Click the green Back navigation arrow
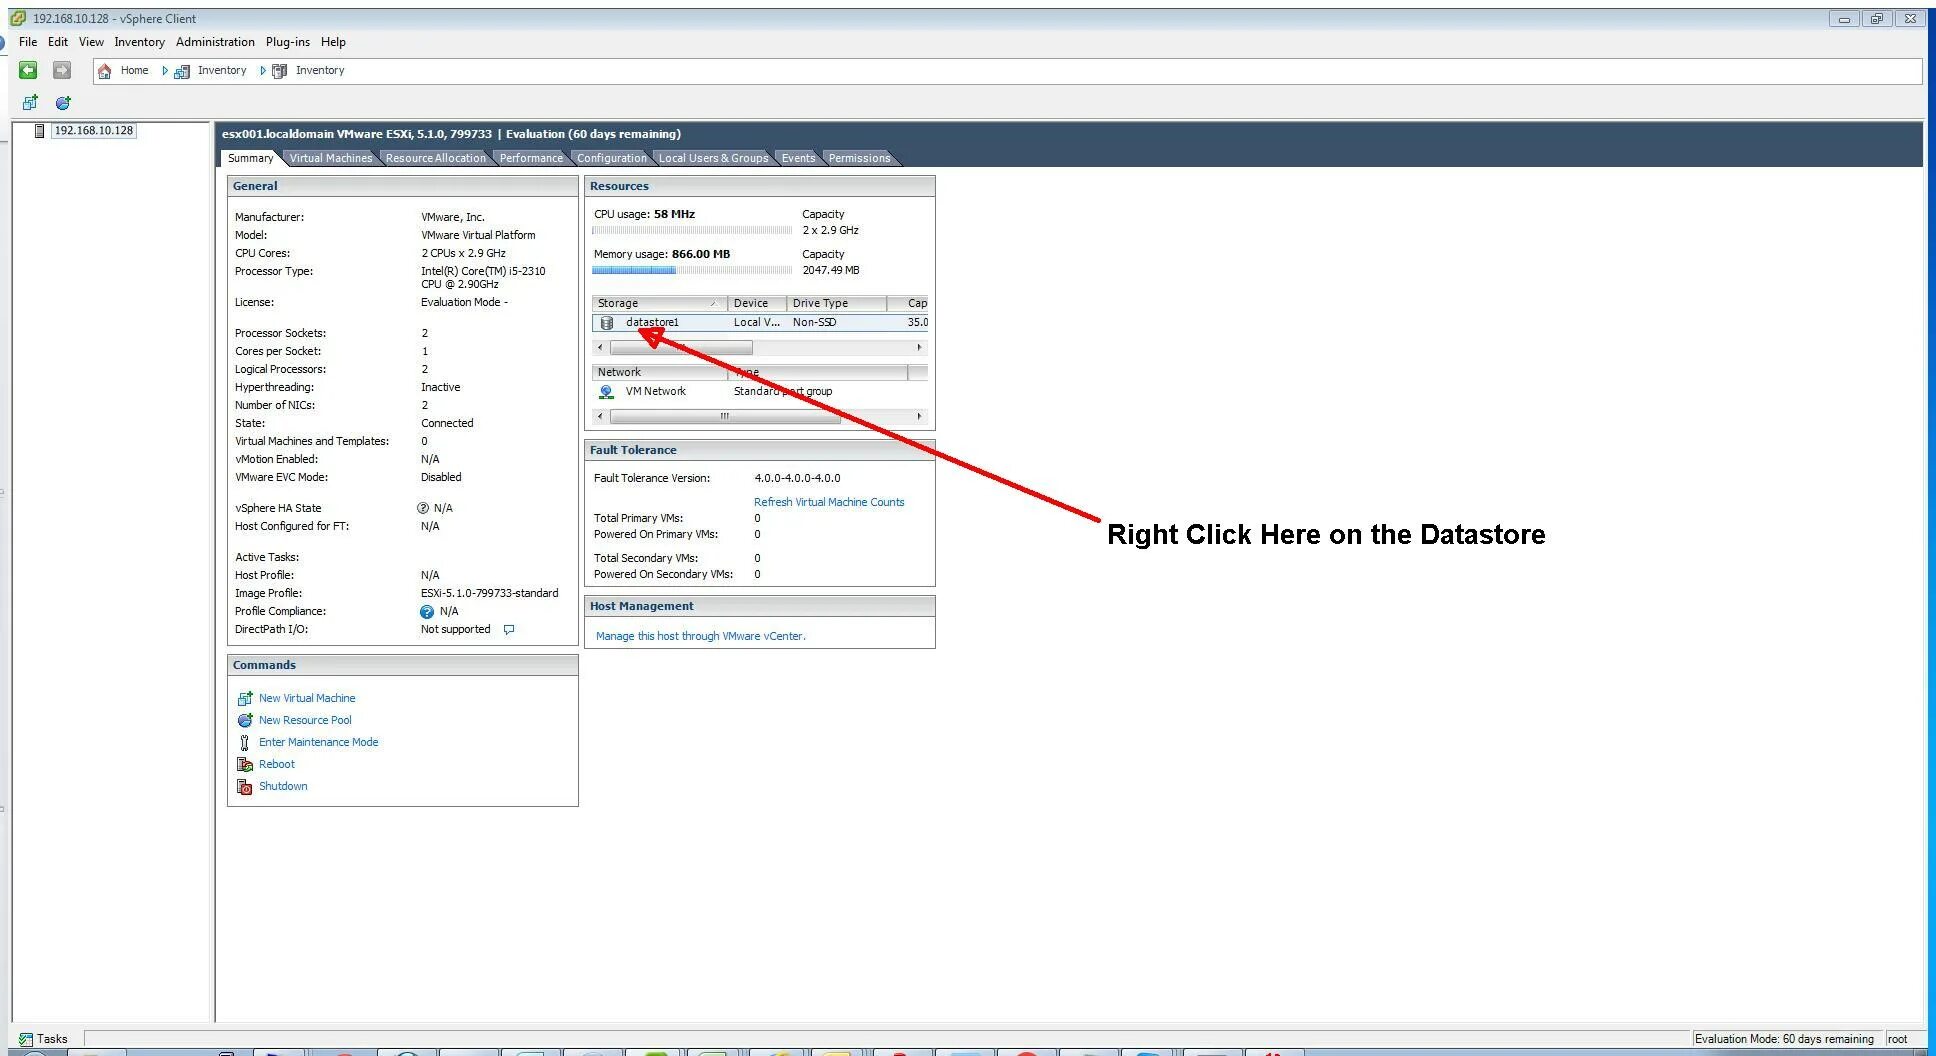 pos(28,70)
